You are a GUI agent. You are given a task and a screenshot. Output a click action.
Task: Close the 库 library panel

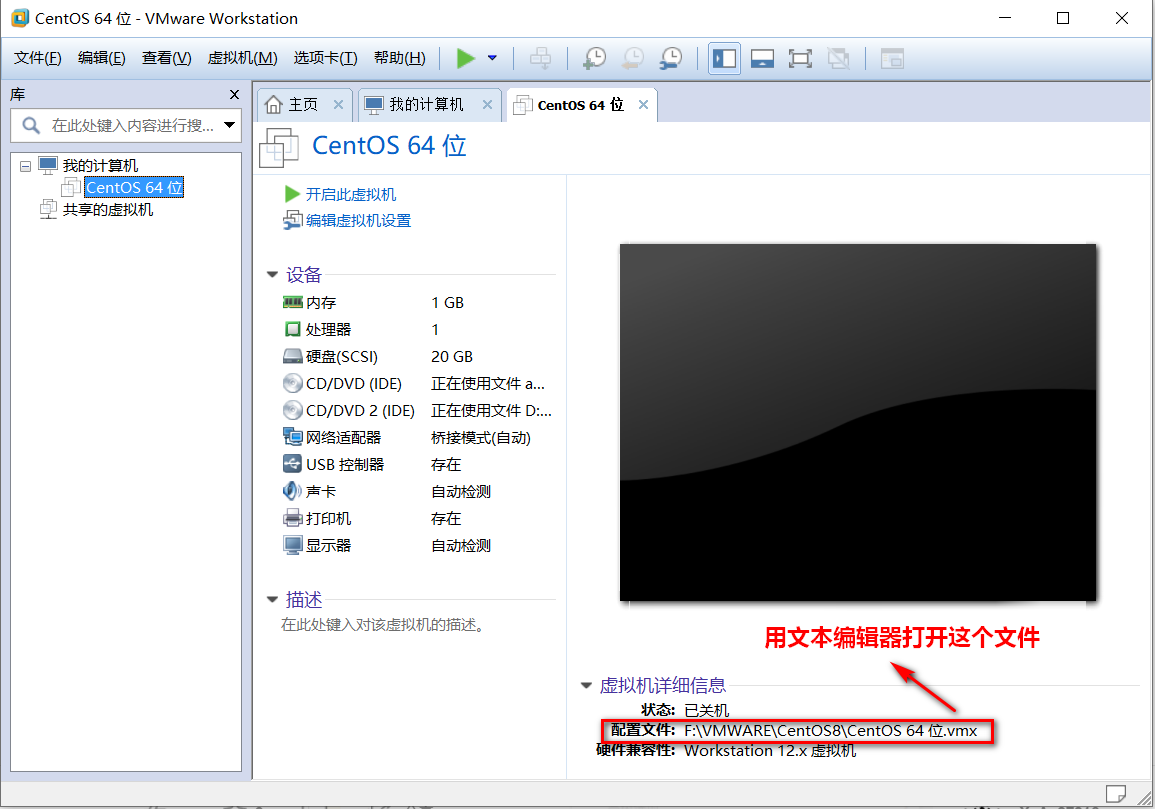click(x=234, y=94)
